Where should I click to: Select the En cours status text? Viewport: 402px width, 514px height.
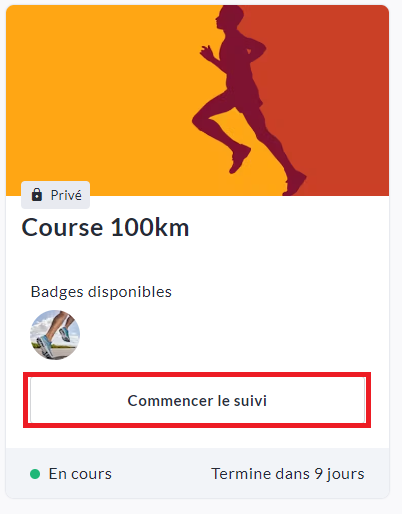80,474
